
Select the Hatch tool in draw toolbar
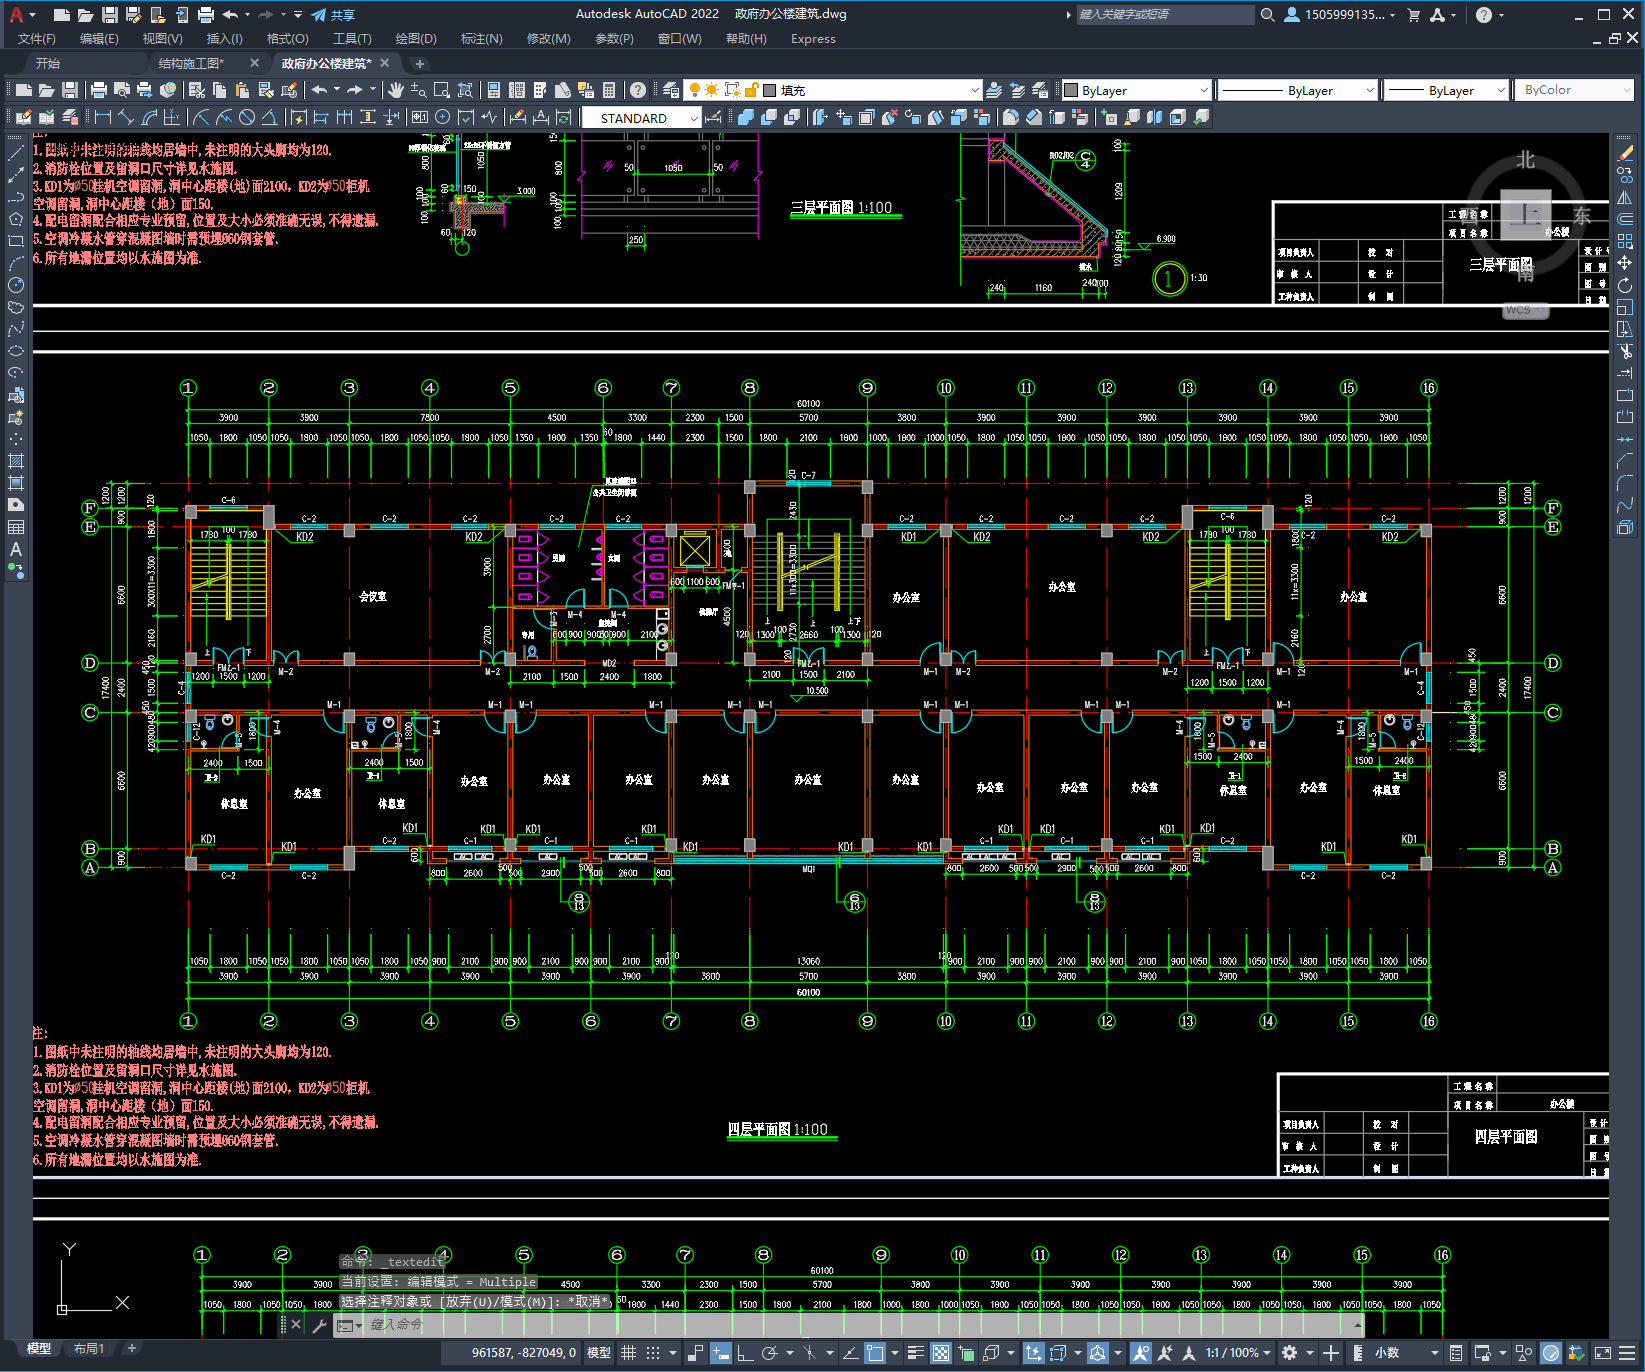(x=16, y=461)
